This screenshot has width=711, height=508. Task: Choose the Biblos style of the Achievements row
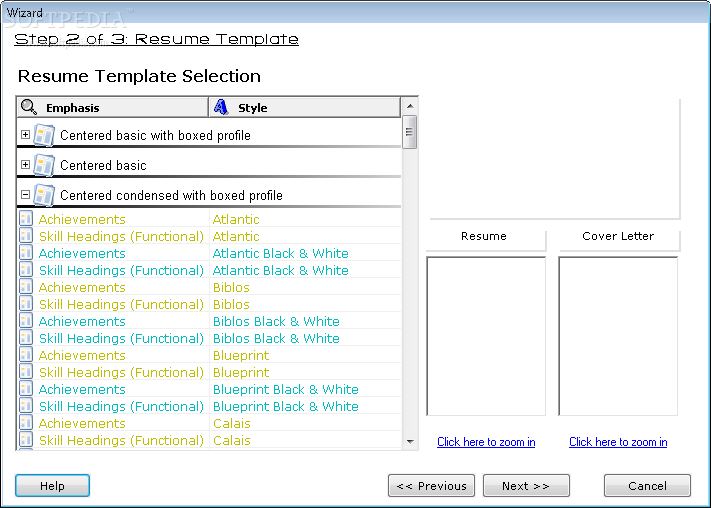[x=231, y=287]
